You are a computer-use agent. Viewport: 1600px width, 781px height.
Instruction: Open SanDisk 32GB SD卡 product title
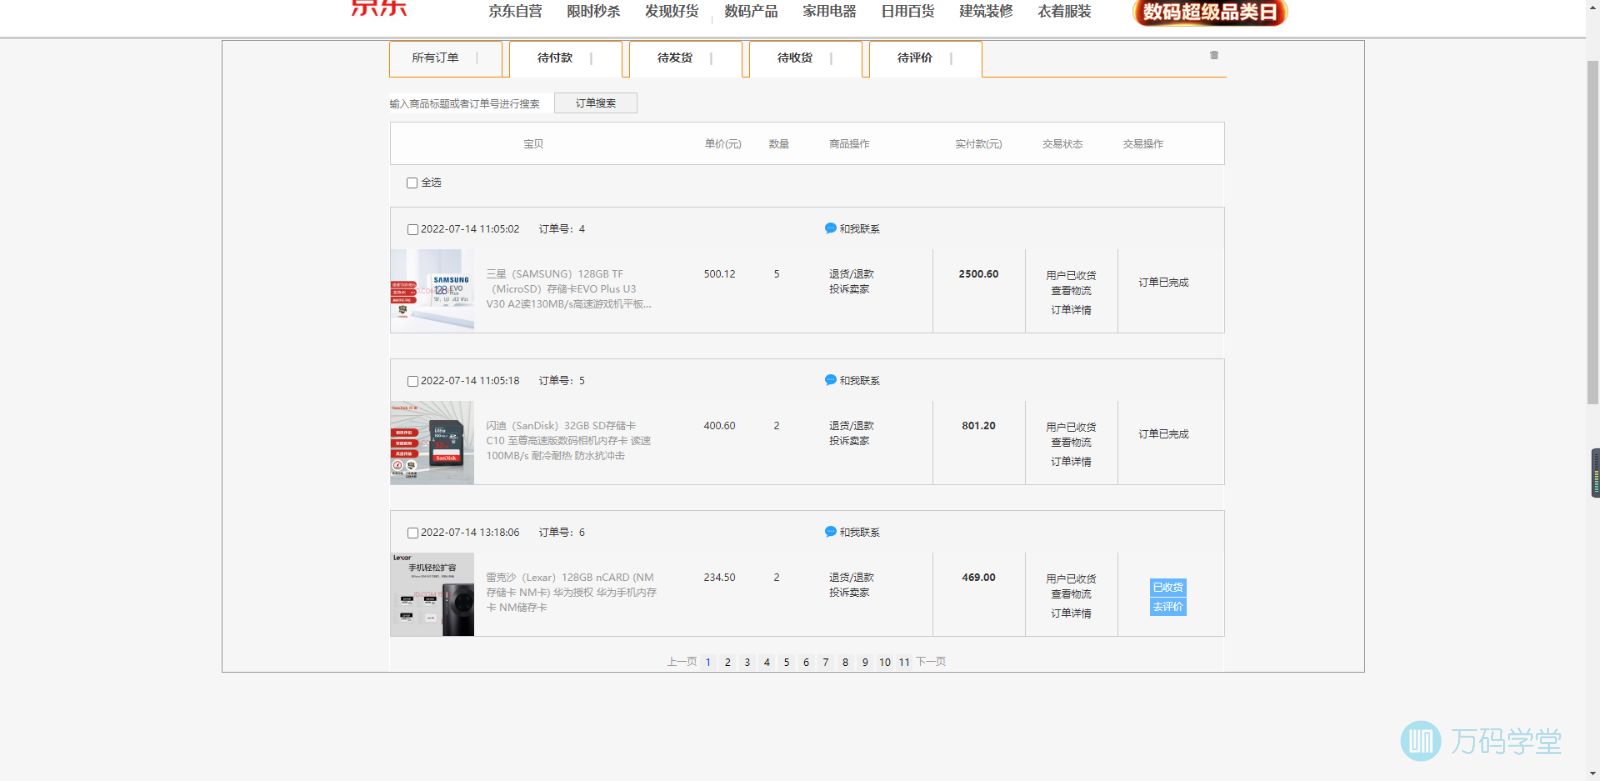pos(569,441)
